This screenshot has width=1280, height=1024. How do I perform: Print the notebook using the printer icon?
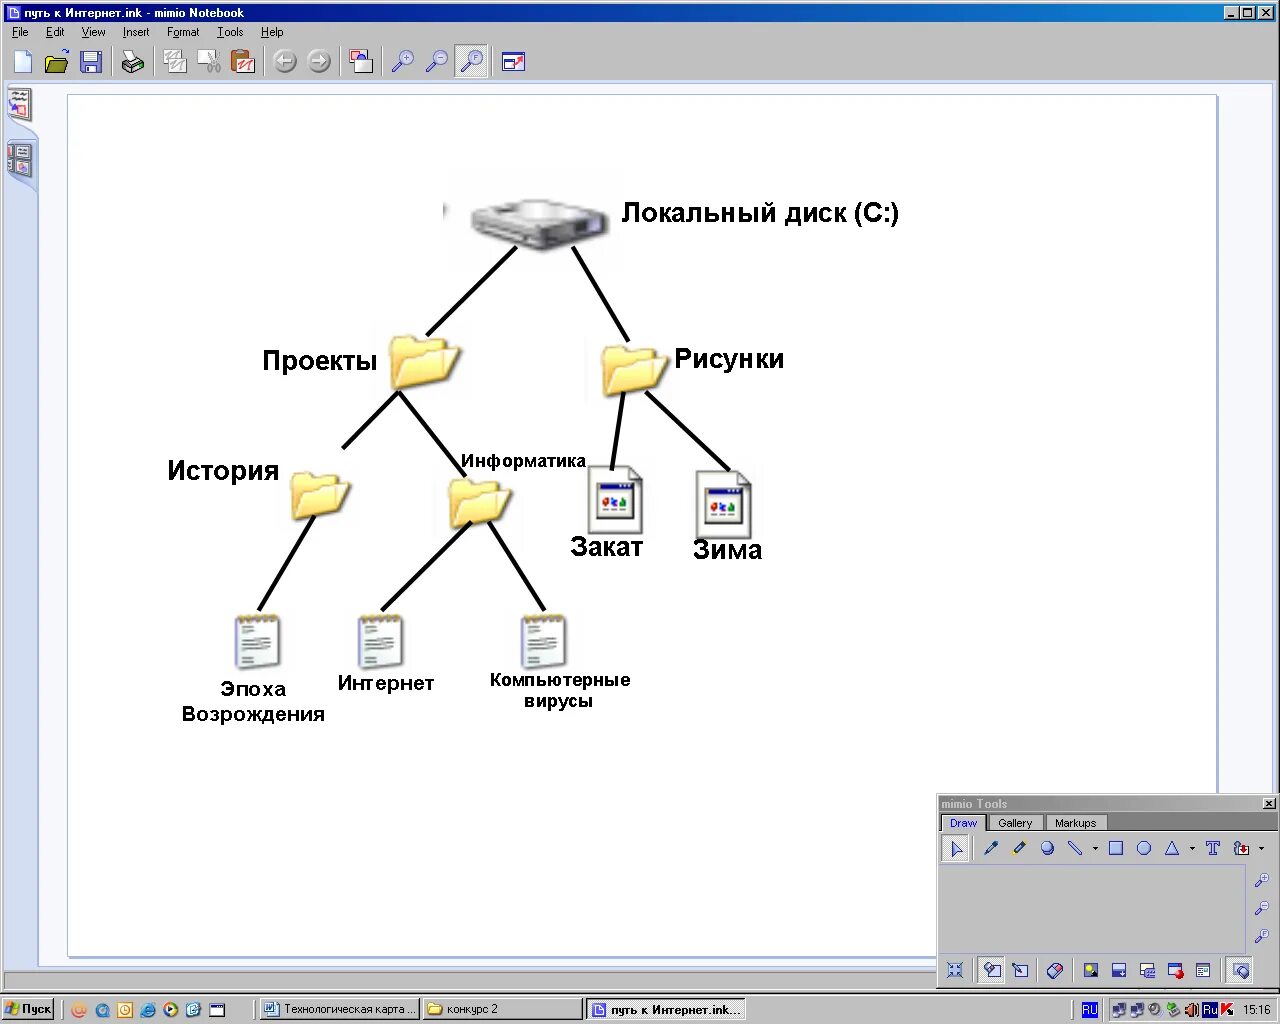(133, 62)
